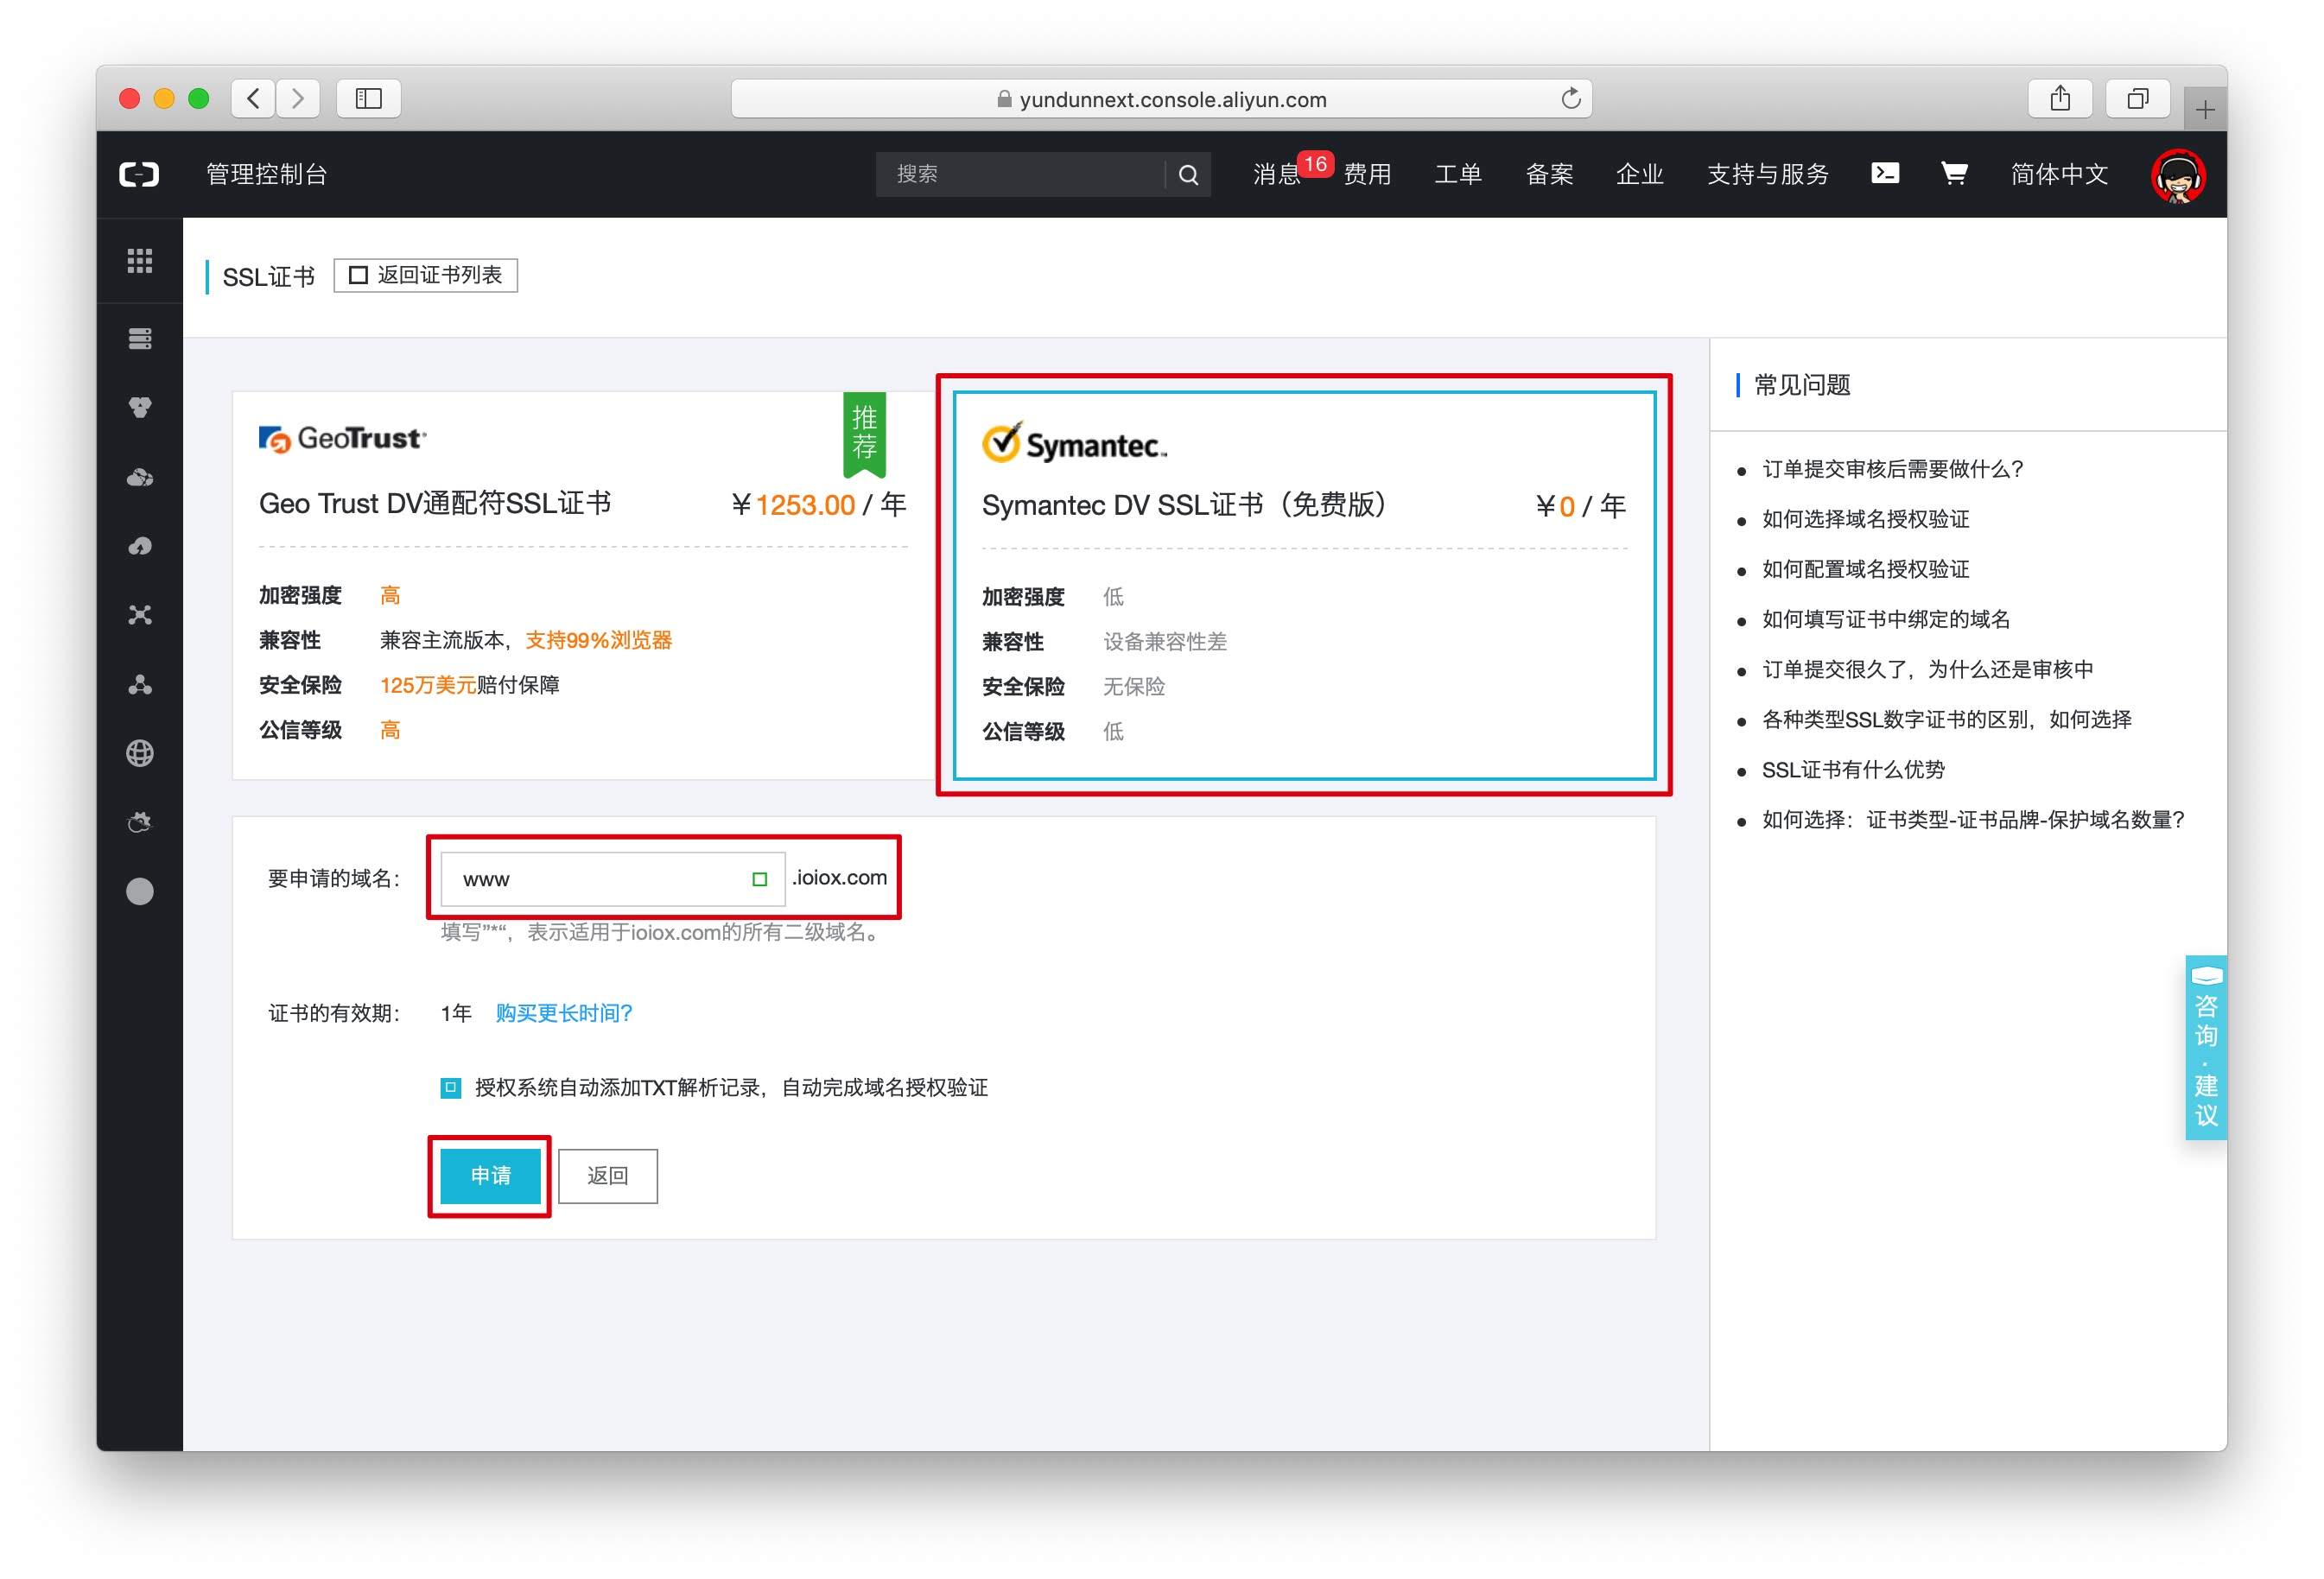The width and height of the screenshot is (2324, 1579).
Task: Click the 申请 apply button
Action: click(x=490, y=1175)
